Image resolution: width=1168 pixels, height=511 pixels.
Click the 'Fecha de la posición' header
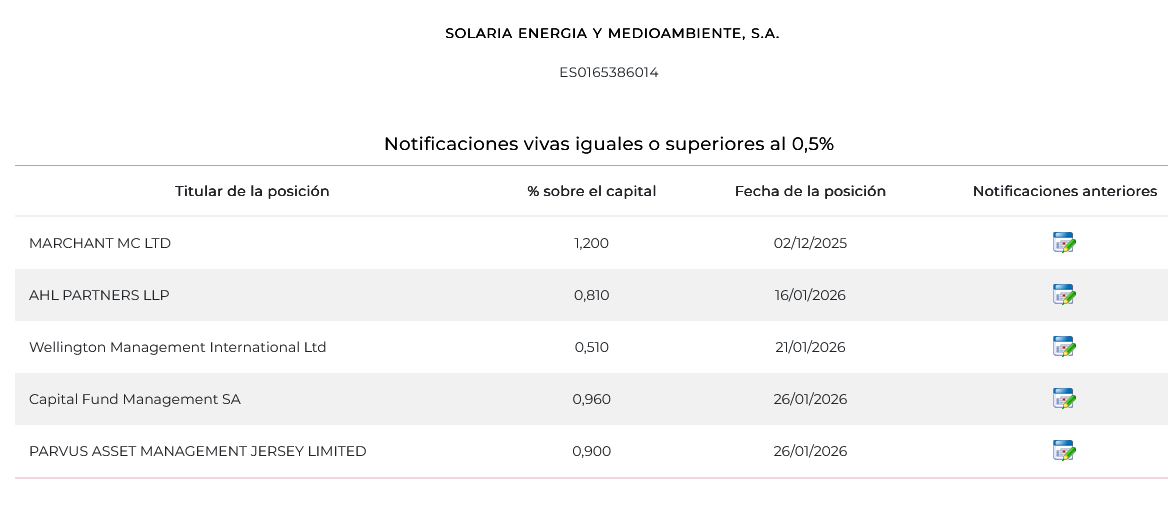[810, 191]
